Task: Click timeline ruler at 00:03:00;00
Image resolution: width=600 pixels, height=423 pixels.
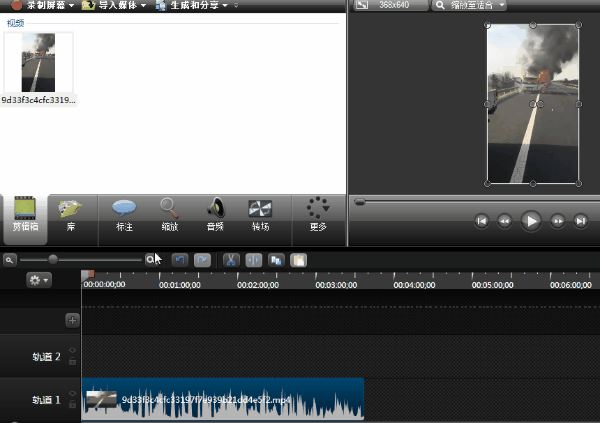Action: 336,285
